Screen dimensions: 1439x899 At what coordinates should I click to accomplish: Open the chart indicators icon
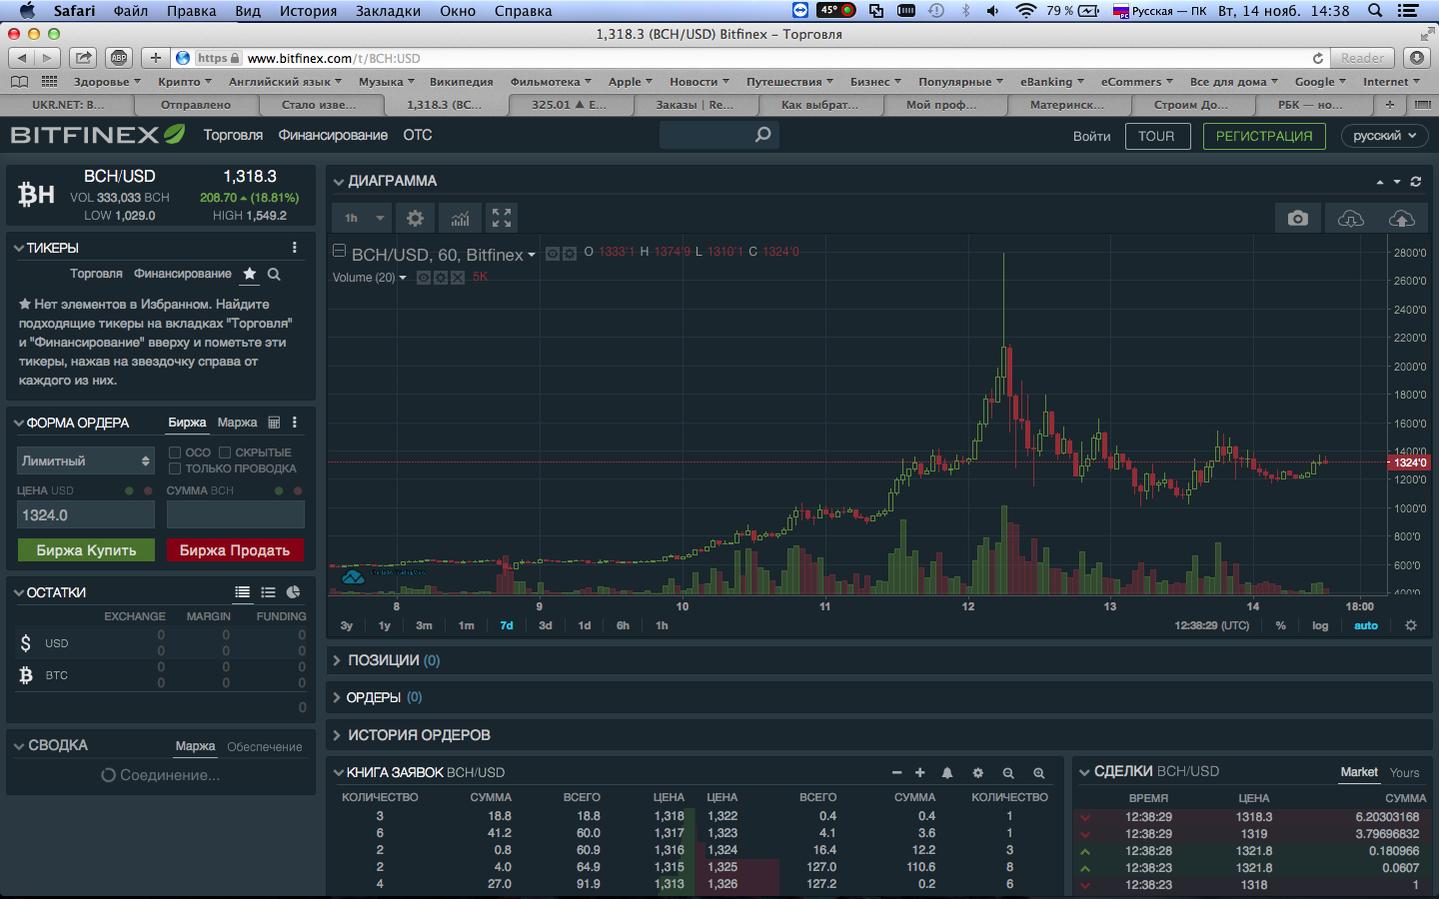point(459,218)
